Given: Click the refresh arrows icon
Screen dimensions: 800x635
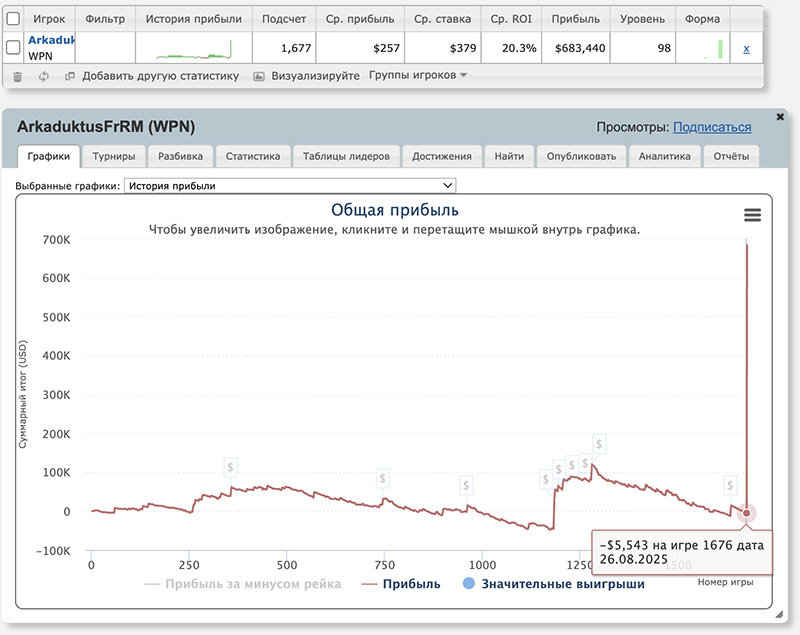Looking at the screenshot, I should pyautogui.click(x=43, y=76).
